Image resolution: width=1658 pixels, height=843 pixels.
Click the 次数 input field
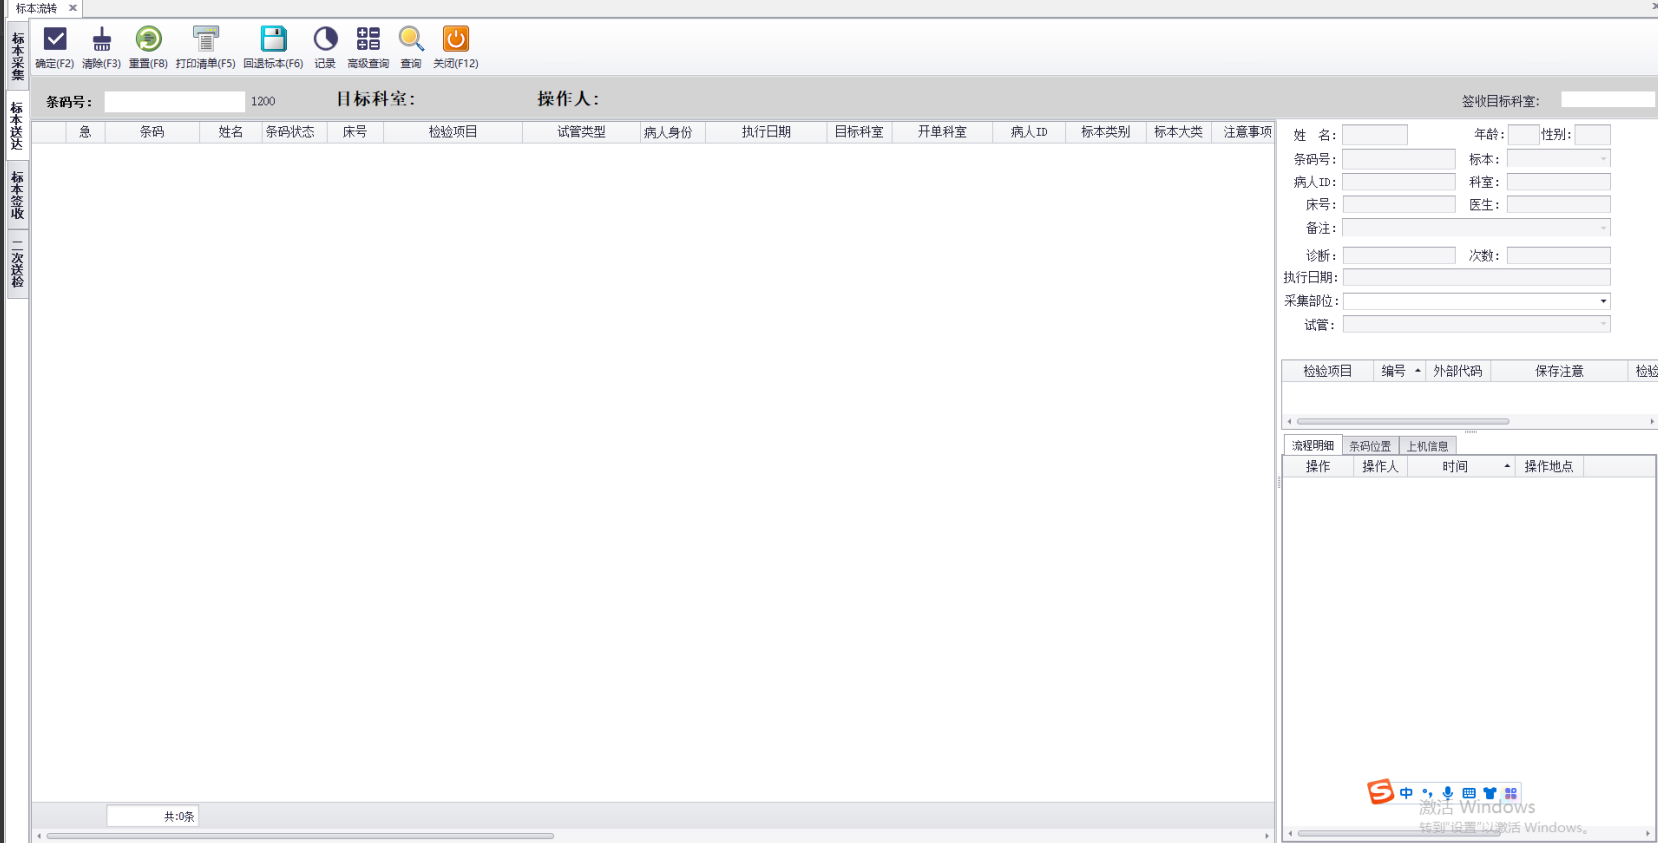point(1558,255)
